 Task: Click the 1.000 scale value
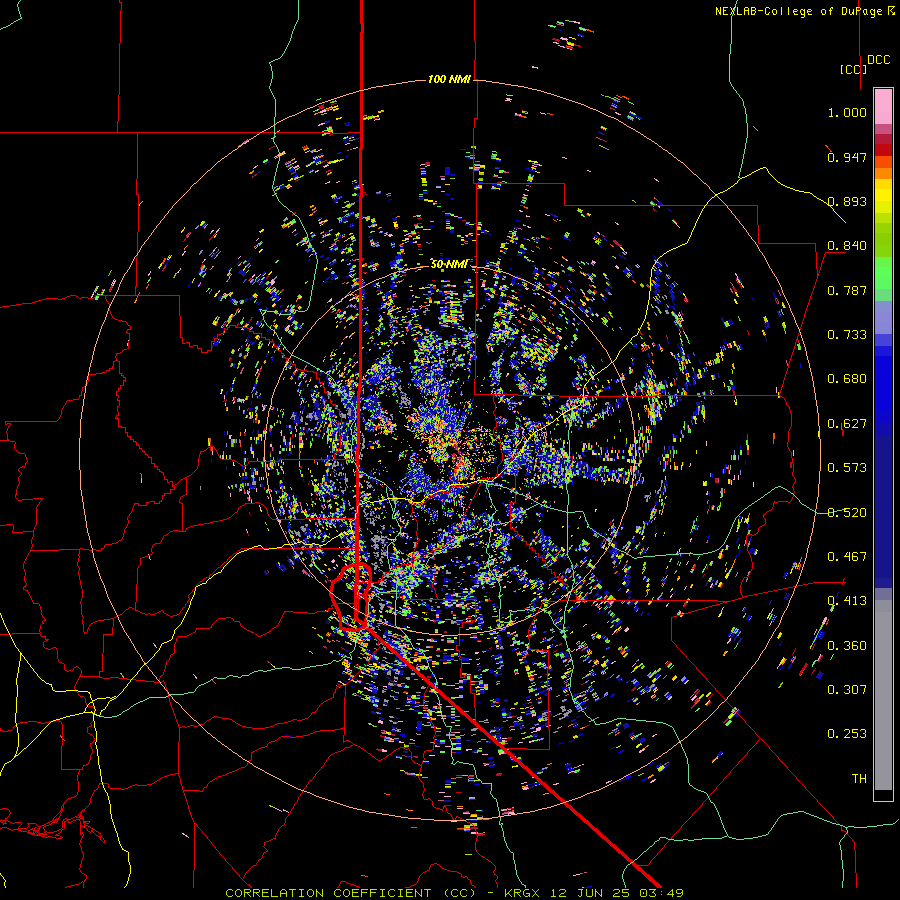click(x=847, y=112)
